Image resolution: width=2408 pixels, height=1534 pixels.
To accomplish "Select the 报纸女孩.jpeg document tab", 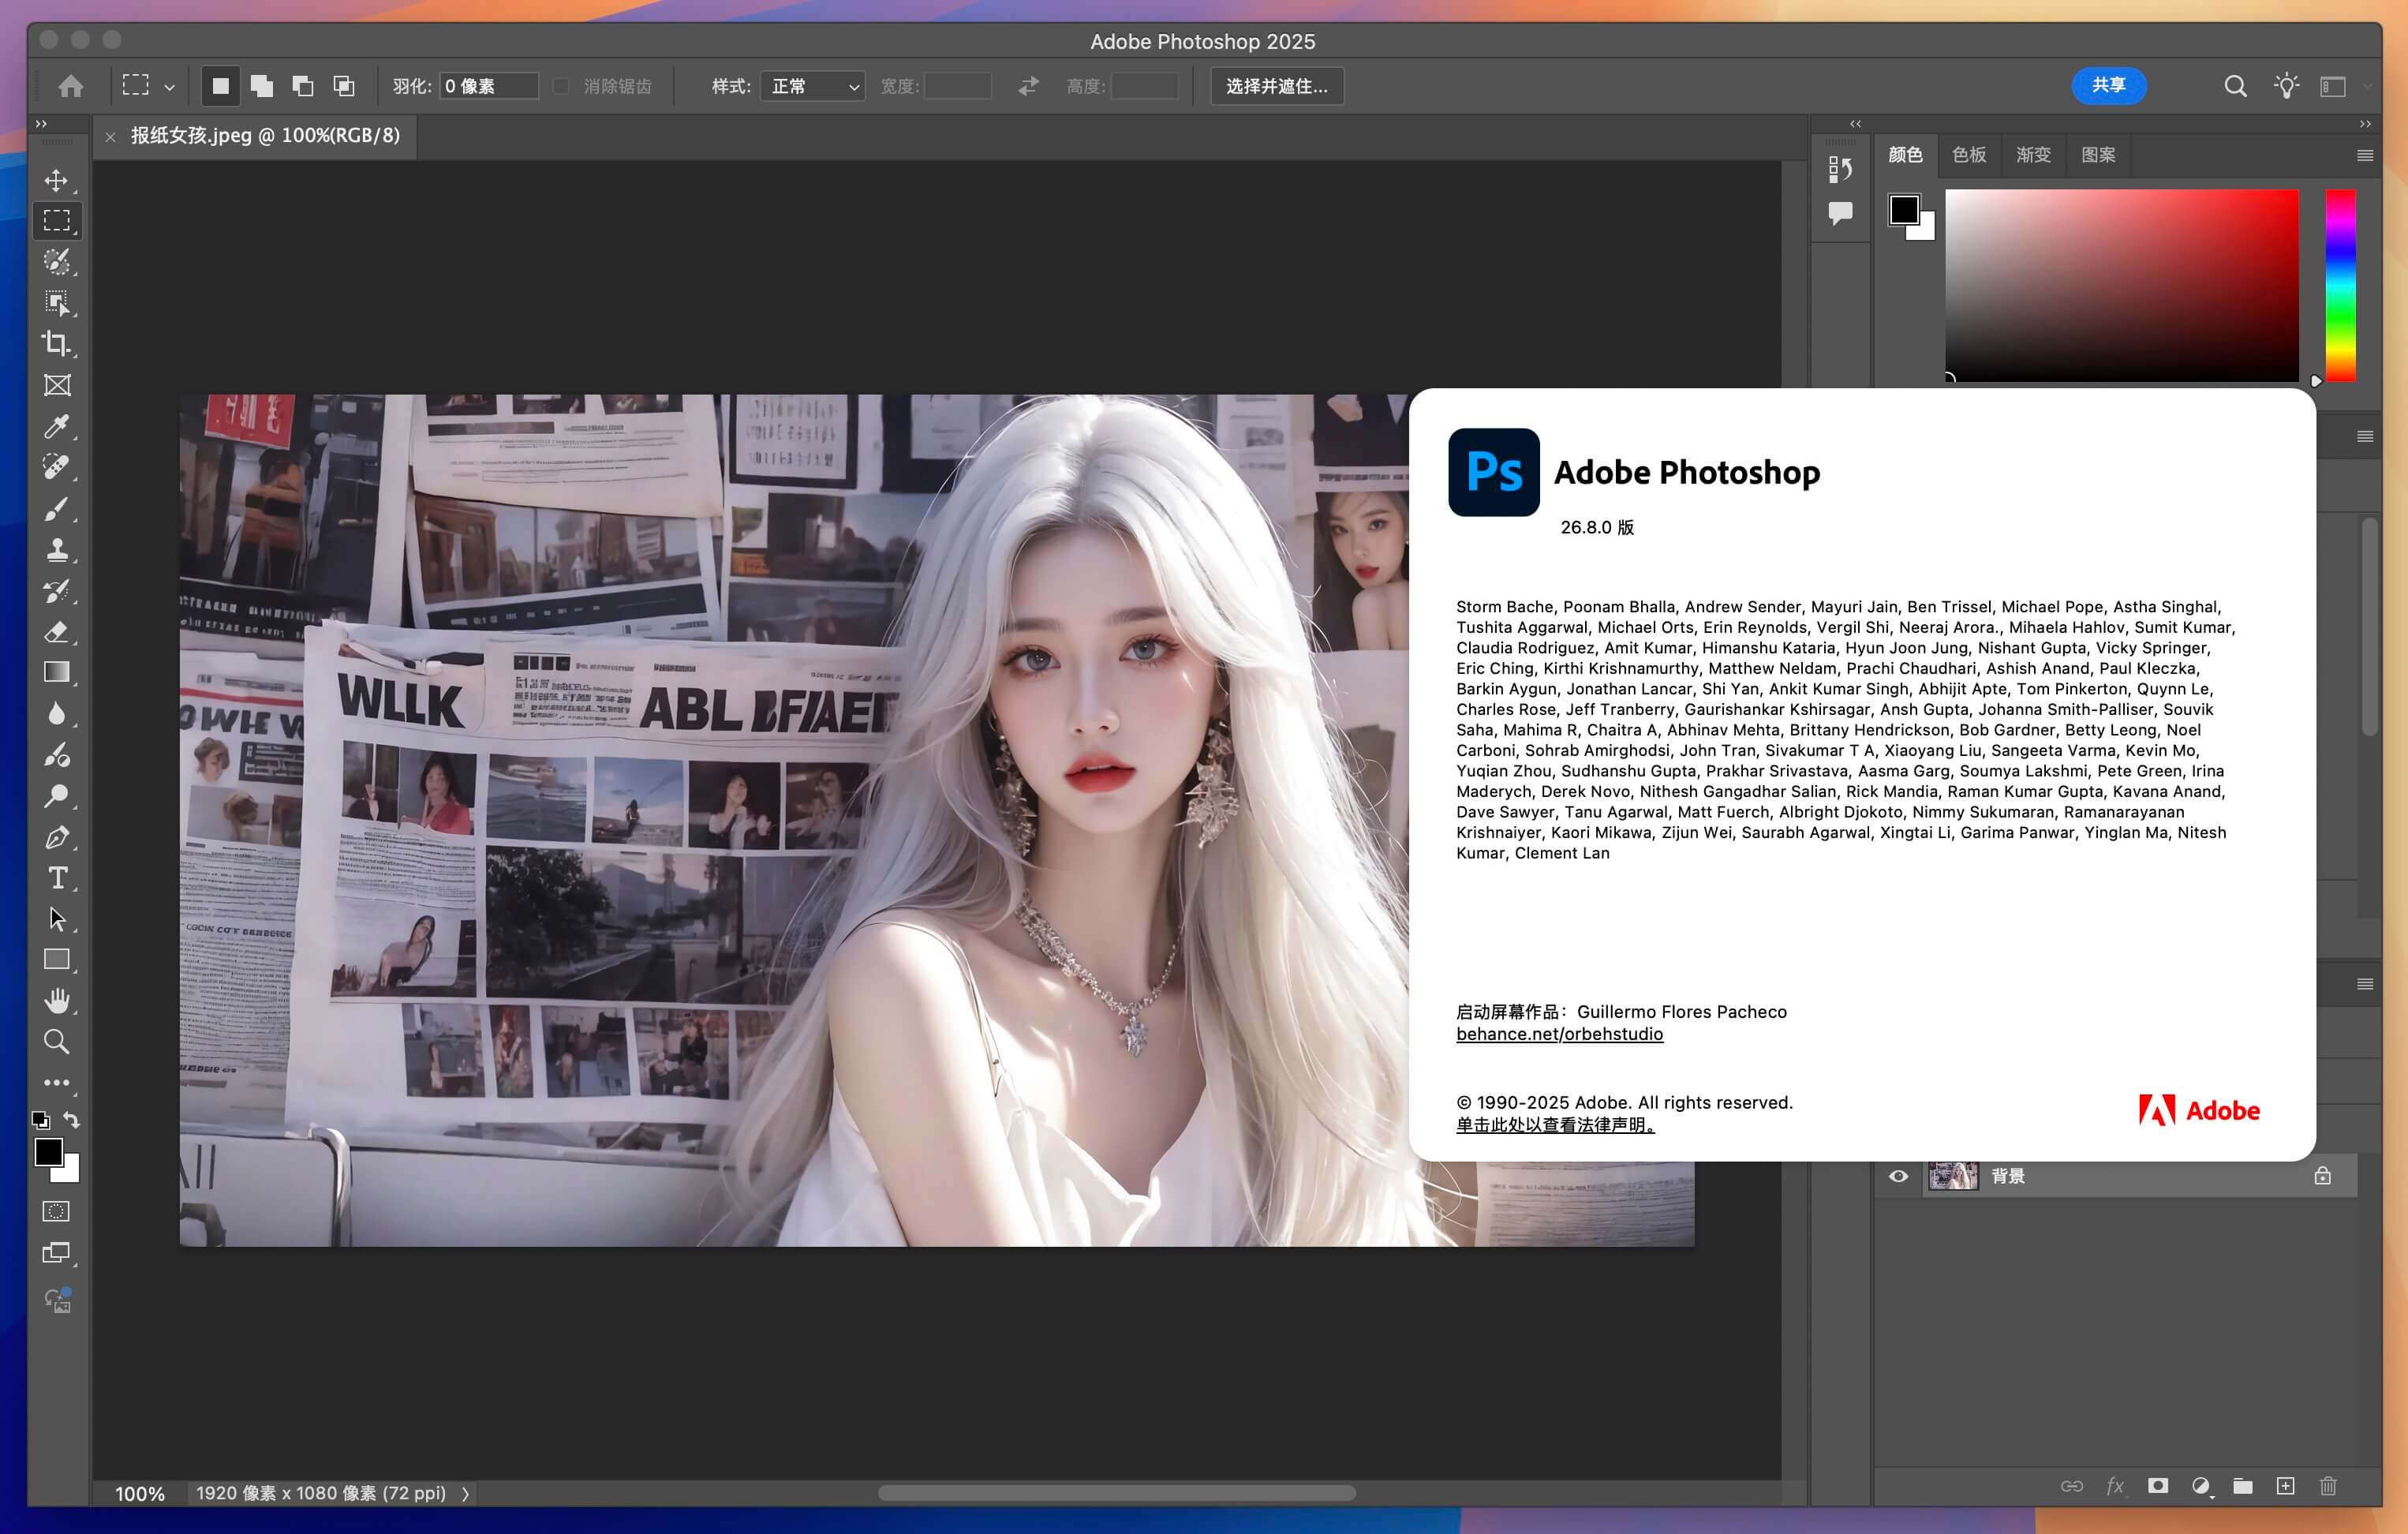I will tap(265, 136).
